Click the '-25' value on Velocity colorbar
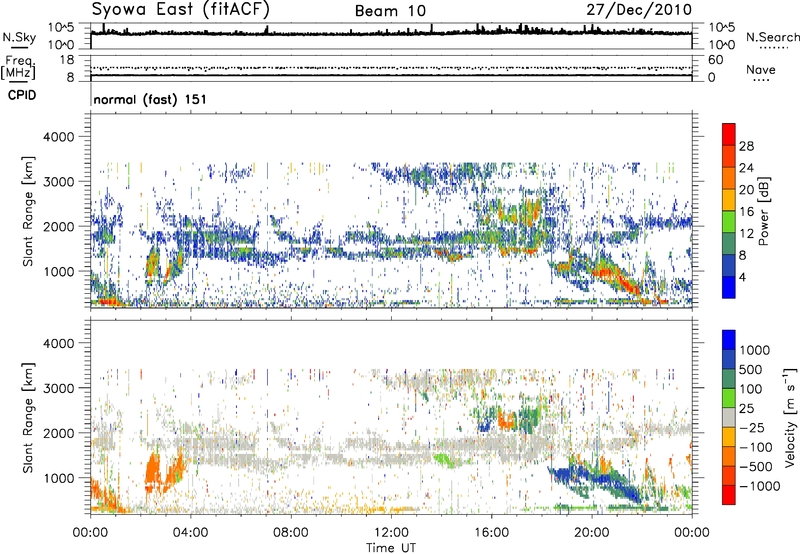Screen dimensions: 800x554 point(751,427)
